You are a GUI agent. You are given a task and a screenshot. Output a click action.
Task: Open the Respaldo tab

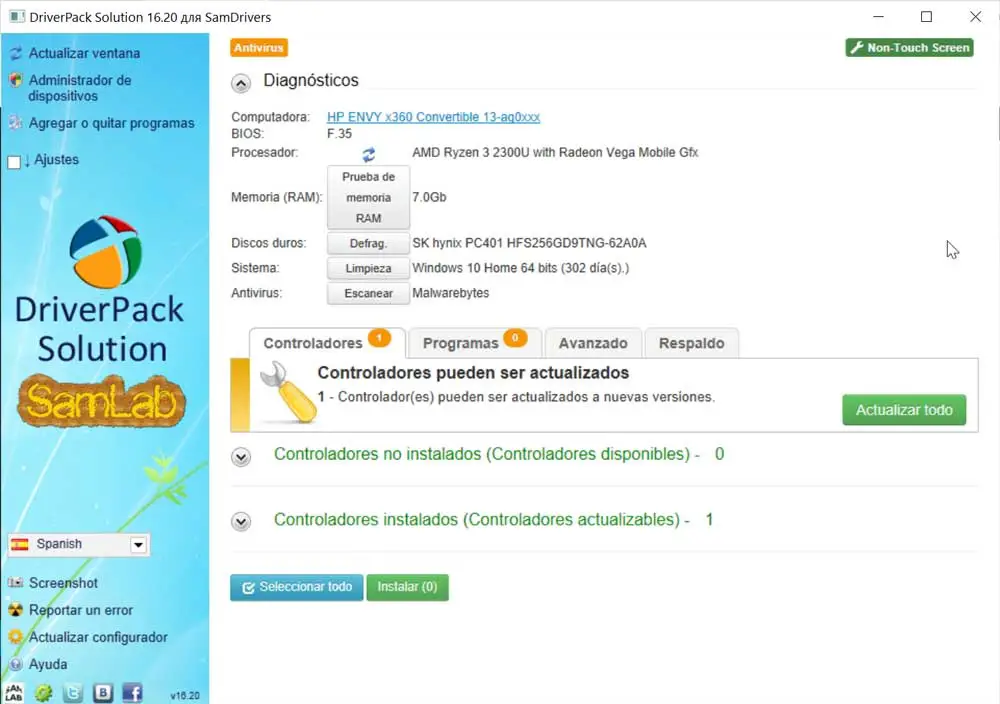(692, 343)
